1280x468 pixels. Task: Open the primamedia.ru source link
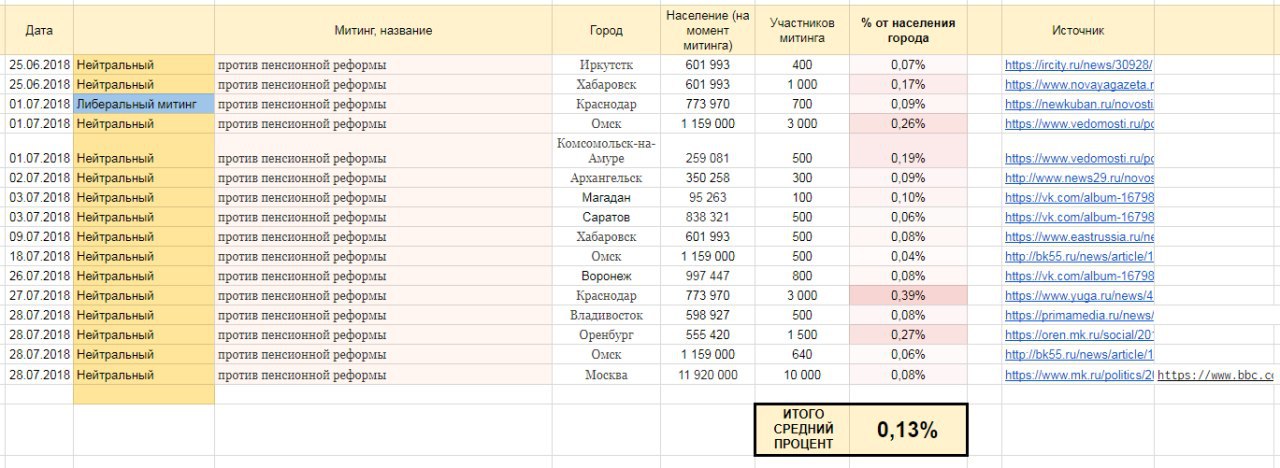tap(1078, 316)
